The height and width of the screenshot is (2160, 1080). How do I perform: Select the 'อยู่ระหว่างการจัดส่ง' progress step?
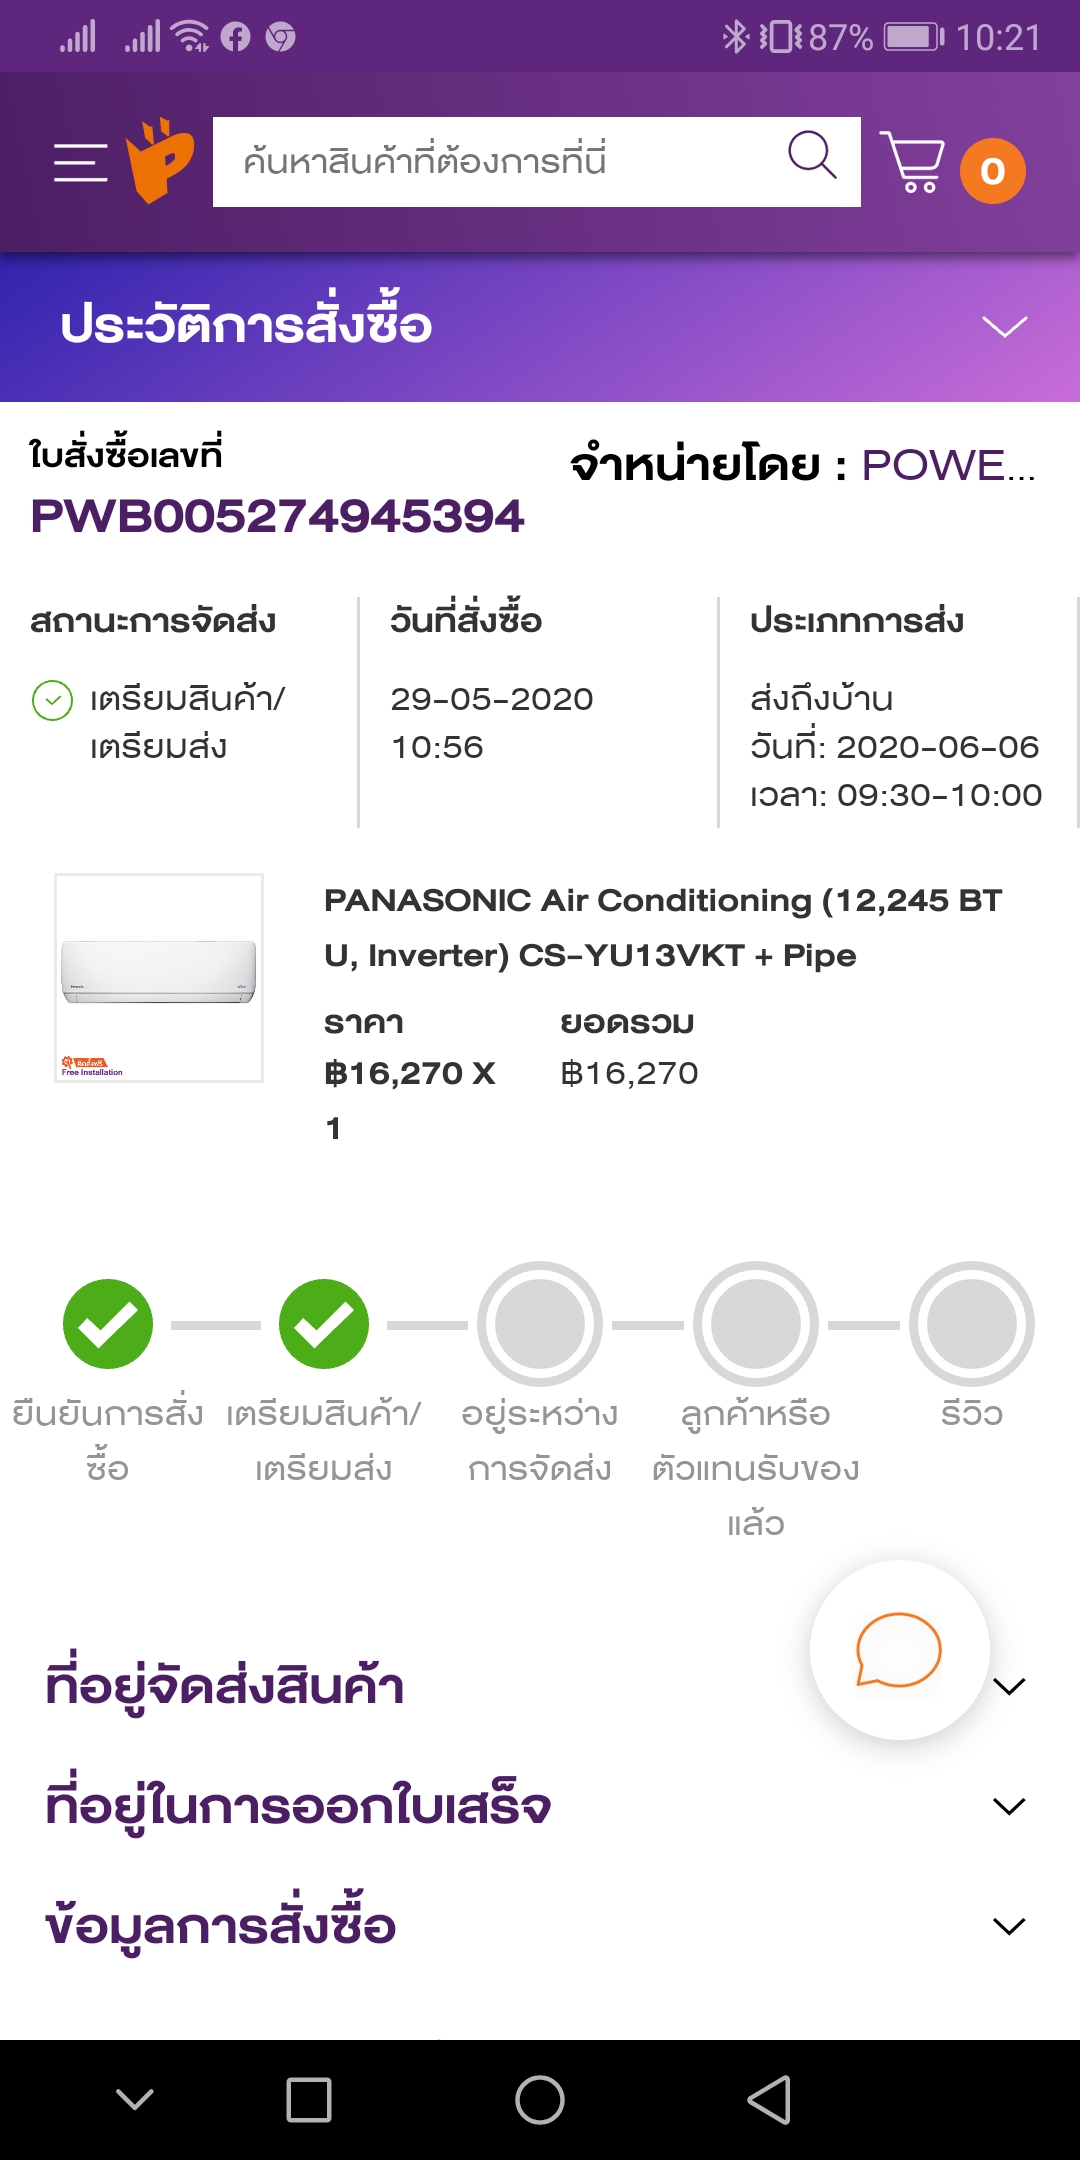540,1324
